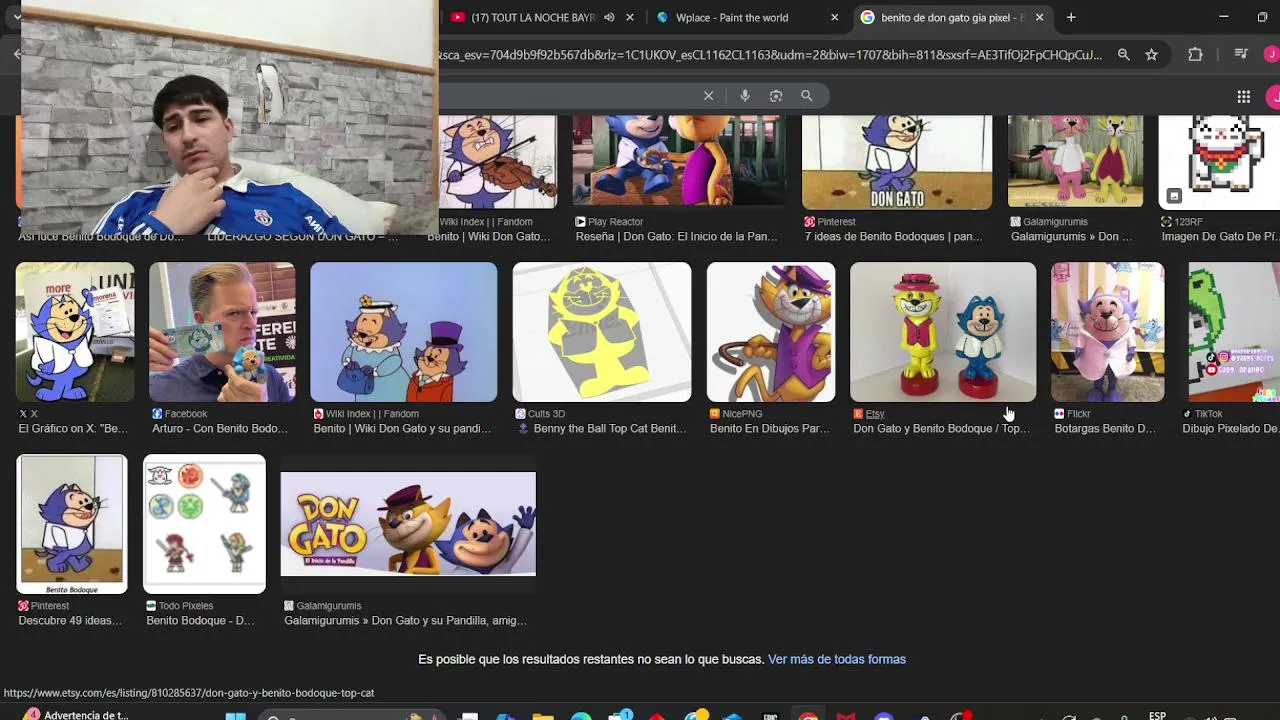Open Chrome extensions puzzle icon

[1195, 55]
